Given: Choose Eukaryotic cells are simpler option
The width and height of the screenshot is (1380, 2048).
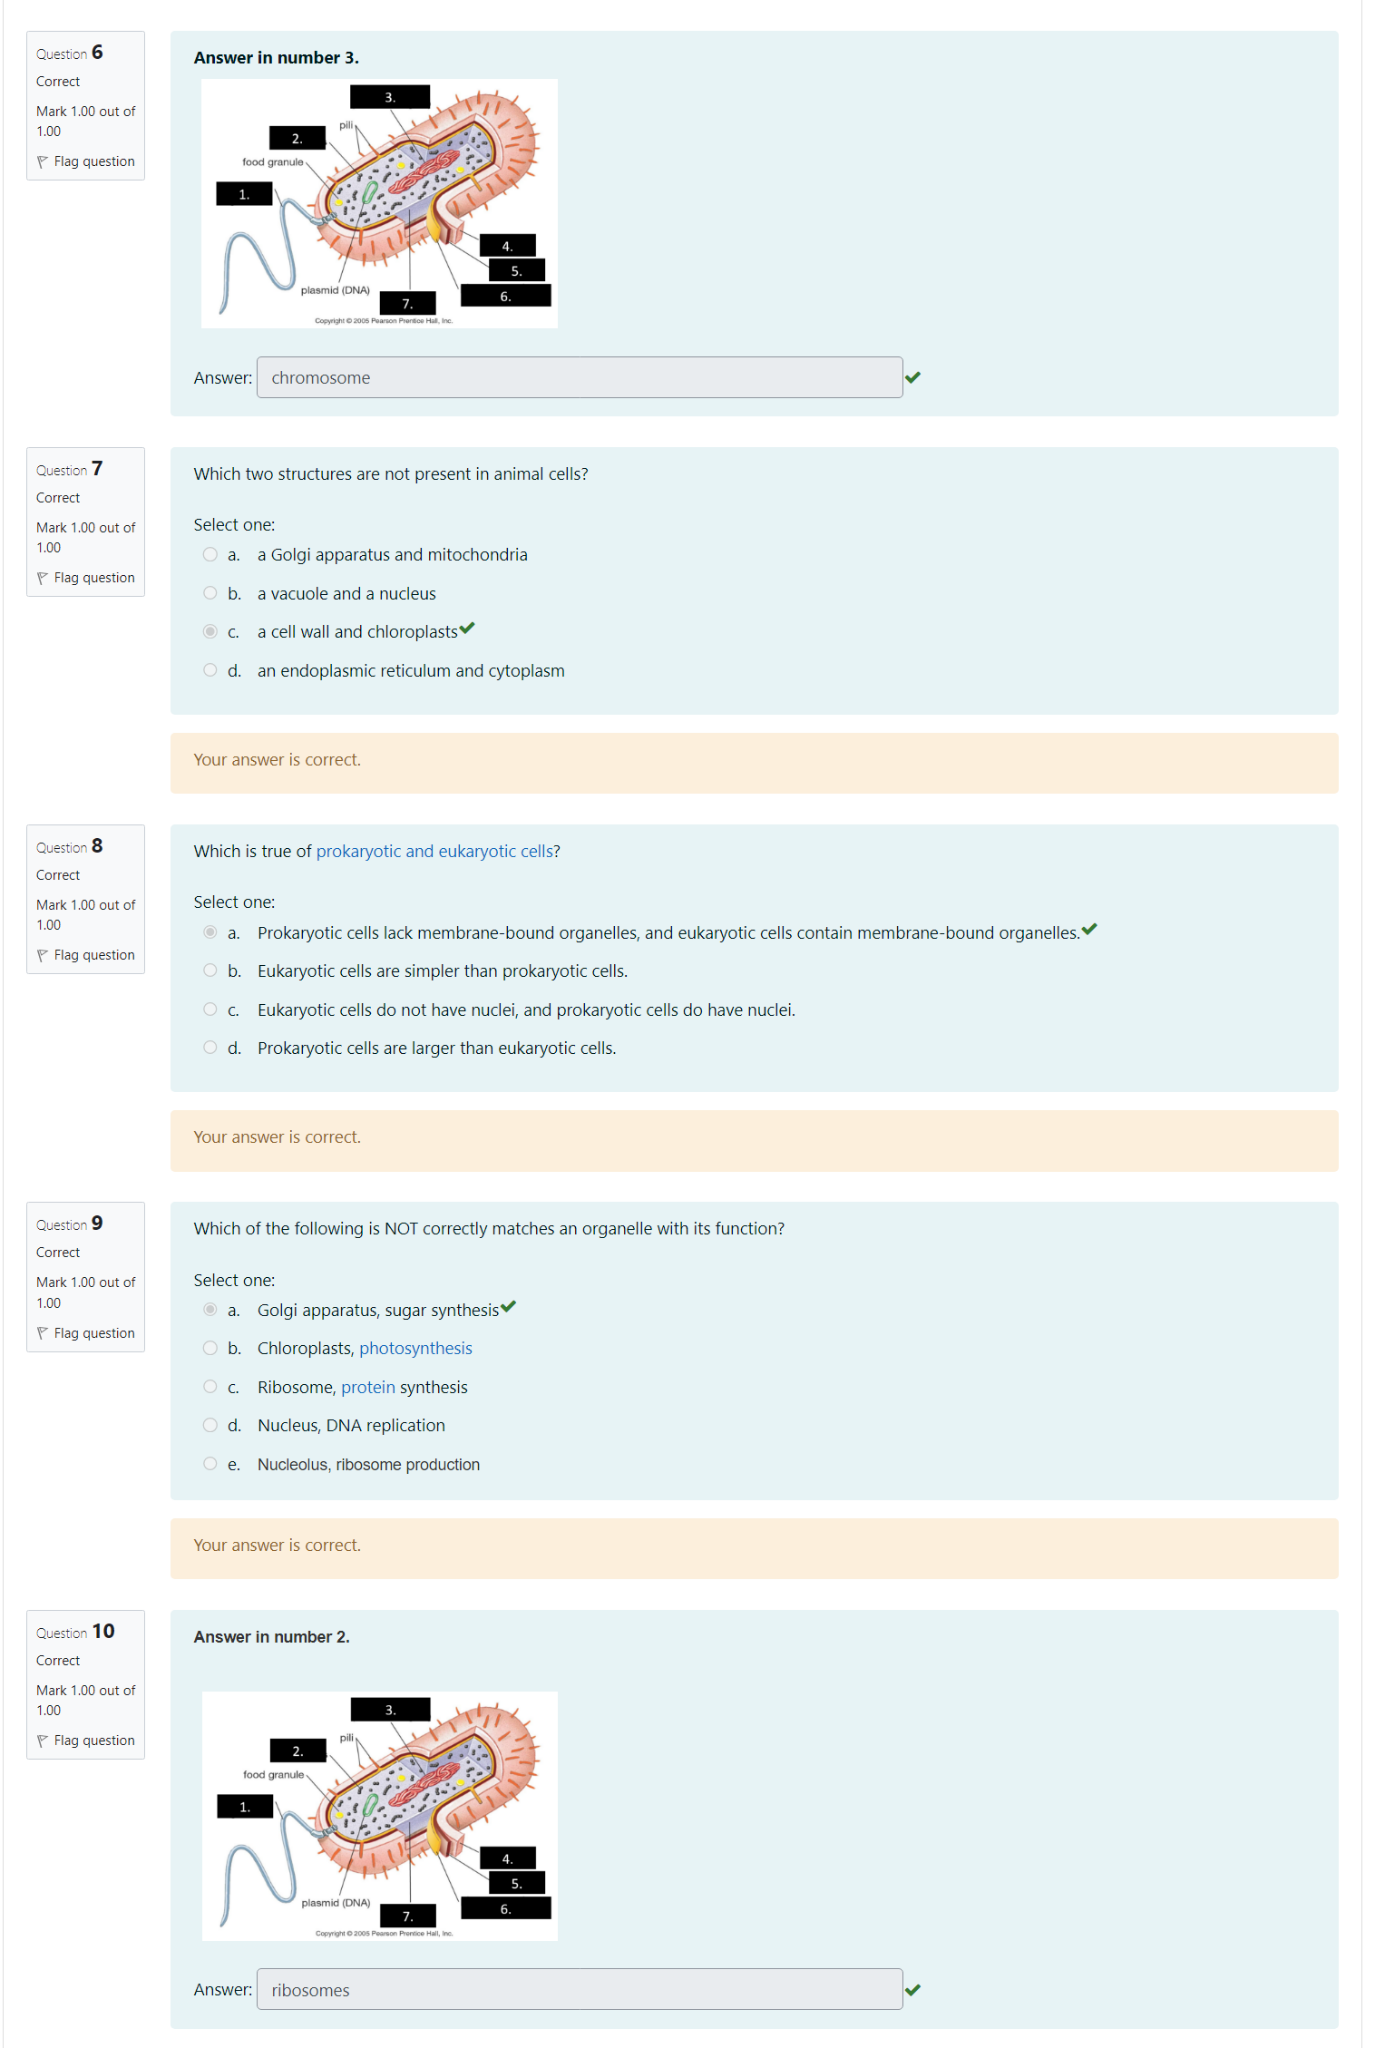Looking at the screenshot, I should tap(210, 970).
